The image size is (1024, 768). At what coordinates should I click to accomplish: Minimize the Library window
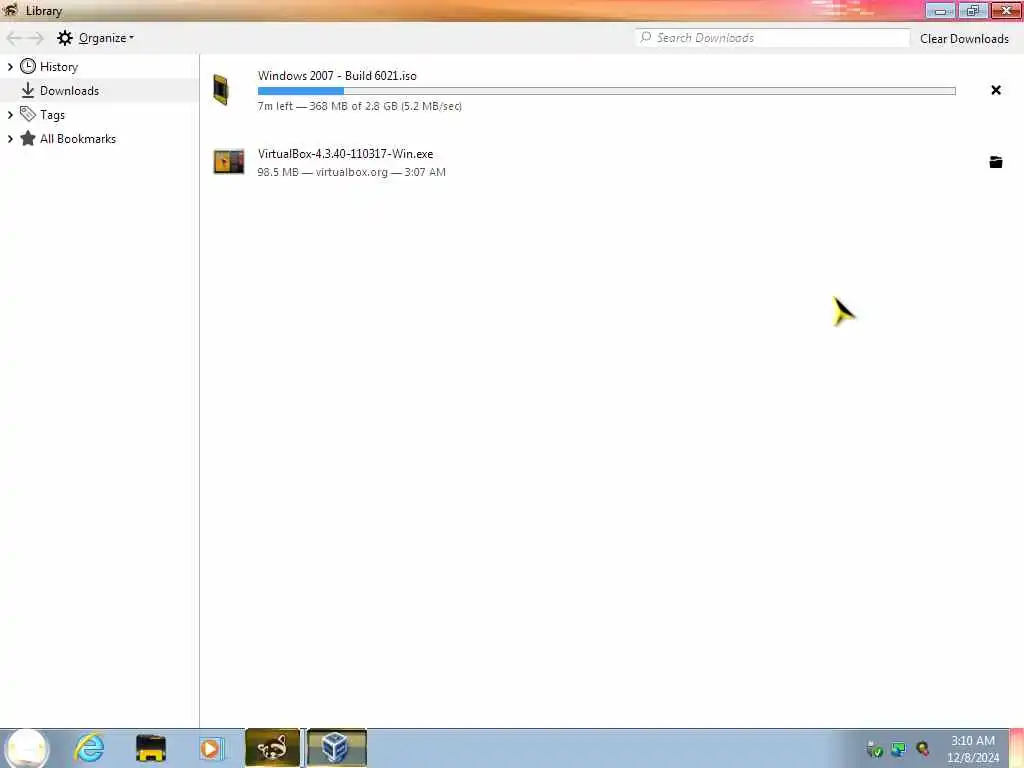tap(940, 10)
